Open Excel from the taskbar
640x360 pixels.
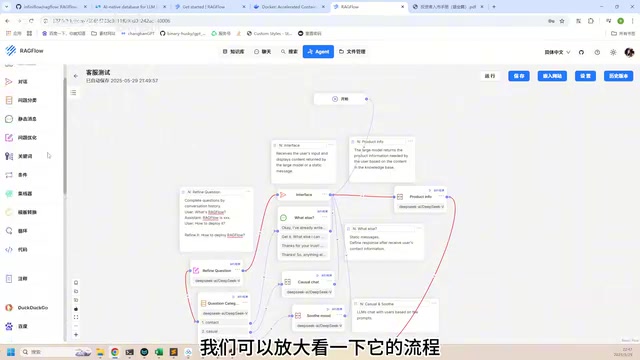[x=159, y=352]
